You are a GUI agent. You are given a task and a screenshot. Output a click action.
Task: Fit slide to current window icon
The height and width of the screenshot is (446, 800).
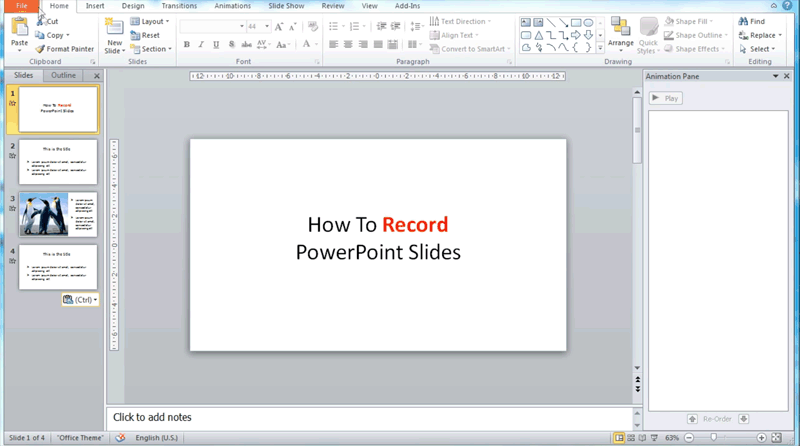coord(777,438)
